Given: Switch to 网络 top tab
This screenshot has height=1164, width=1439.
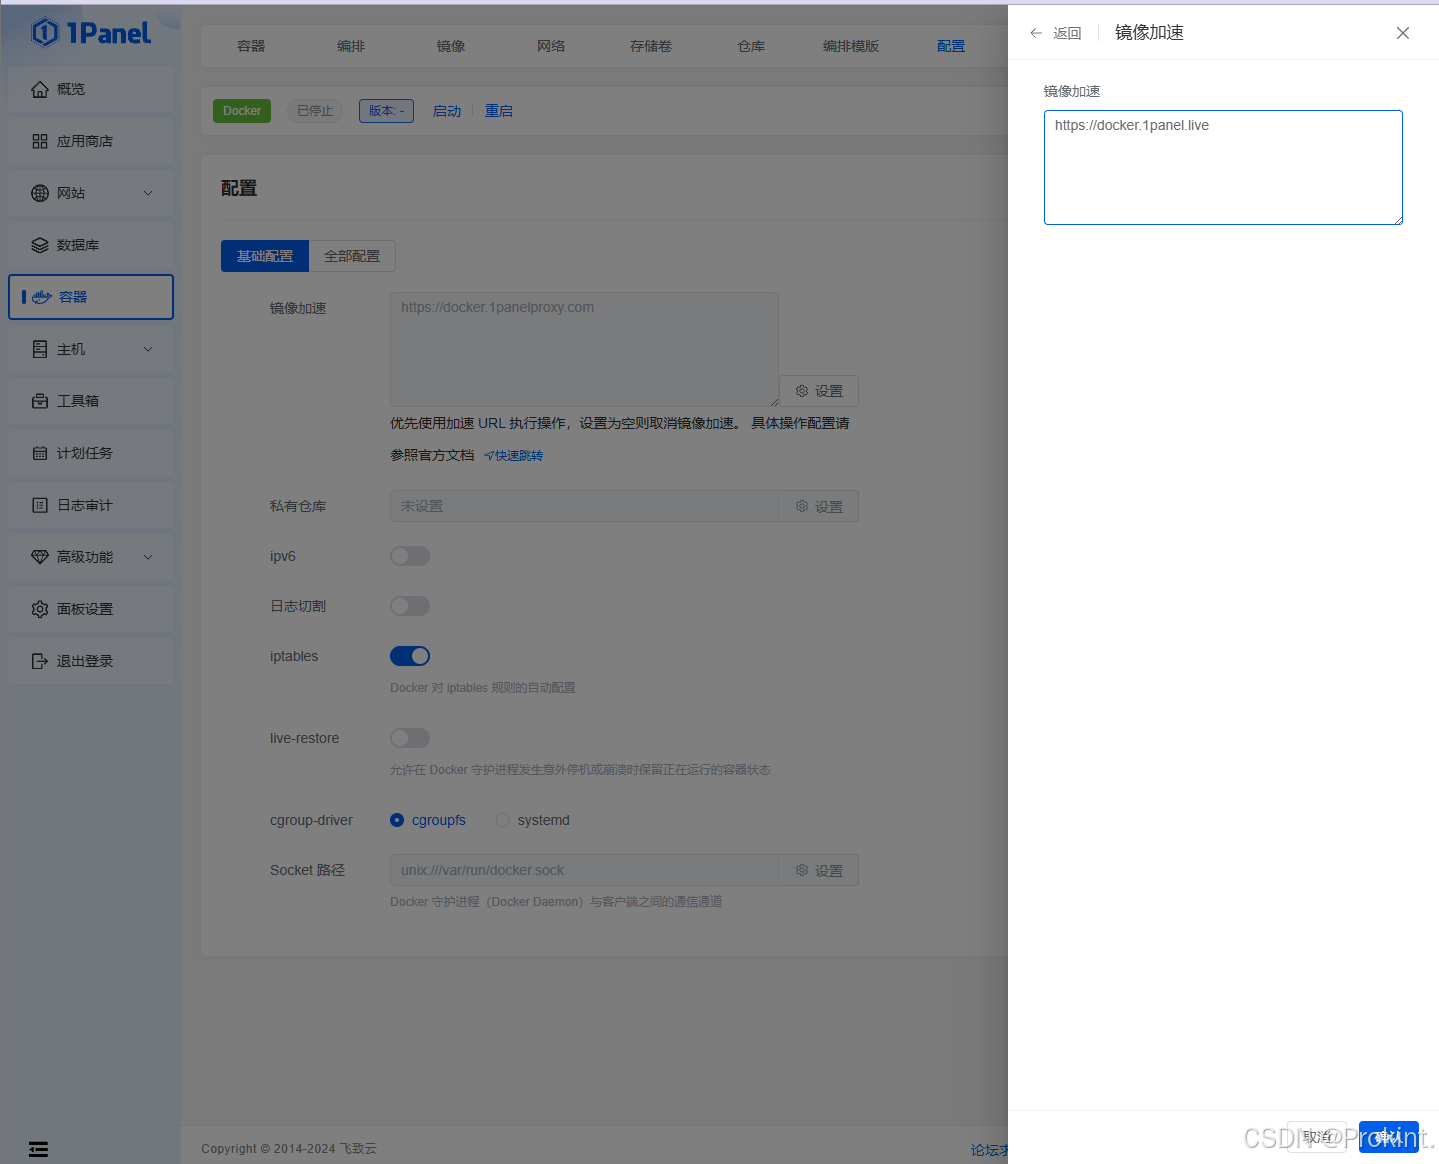Looking at the screenshot, I should tap(551, 46).
